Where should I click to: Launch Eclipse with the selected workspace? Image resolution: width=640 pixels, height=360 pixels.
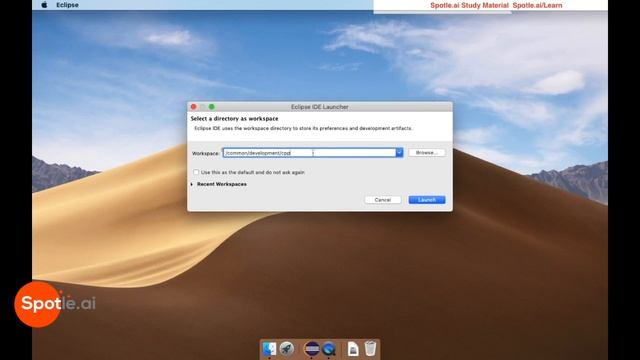[427, 200]
